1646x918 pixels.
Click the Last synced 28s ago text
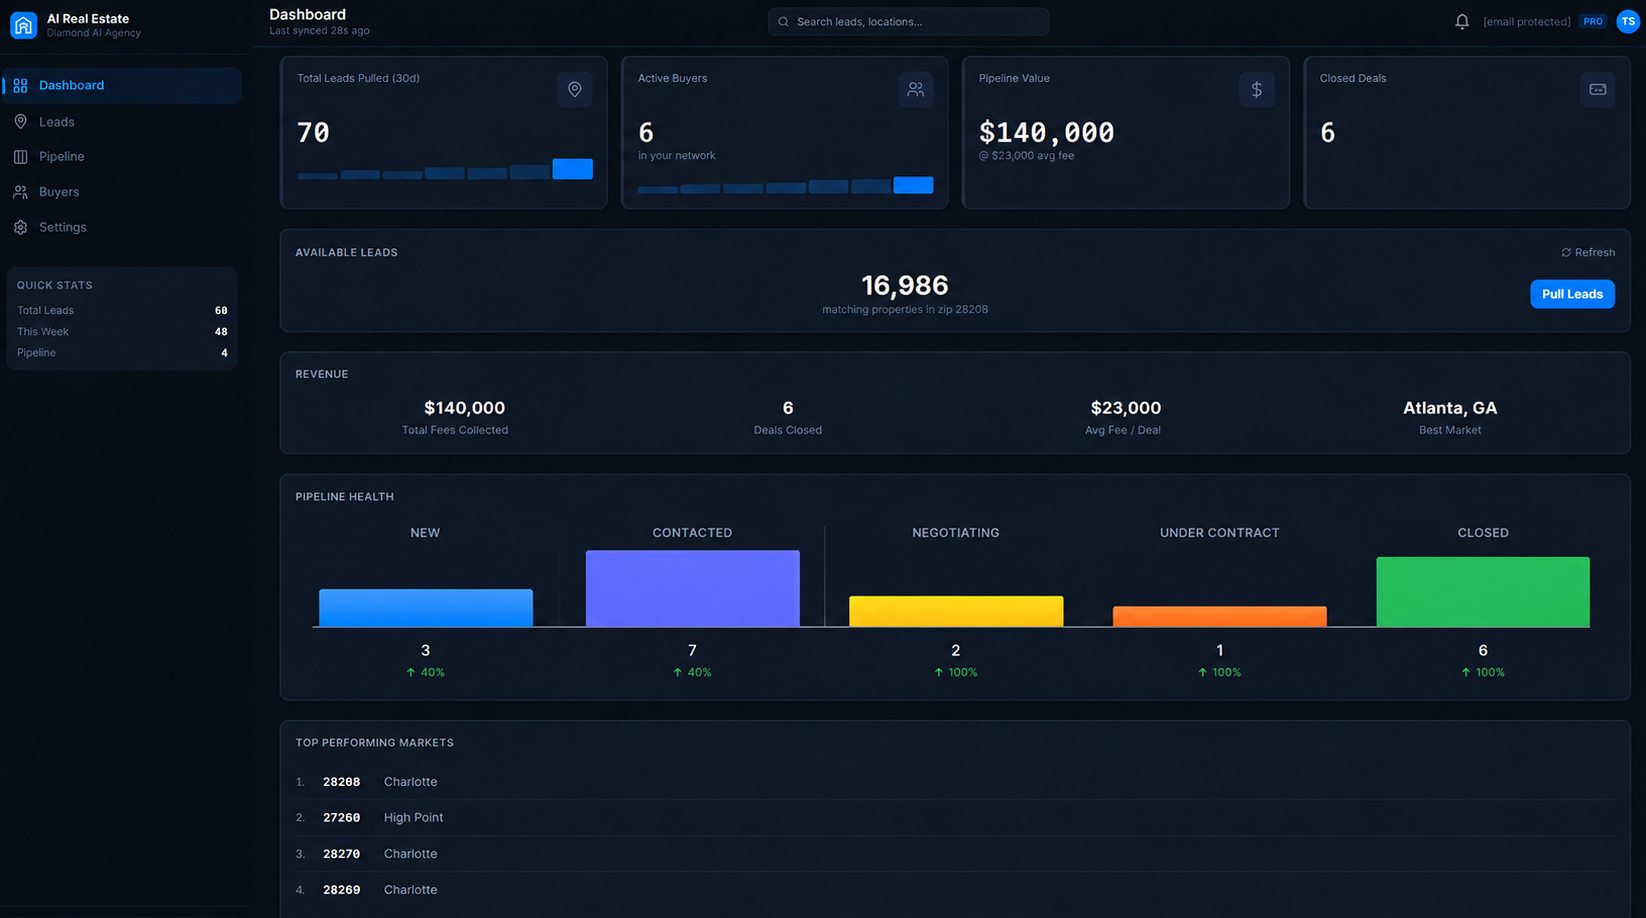tap(319, 31)
